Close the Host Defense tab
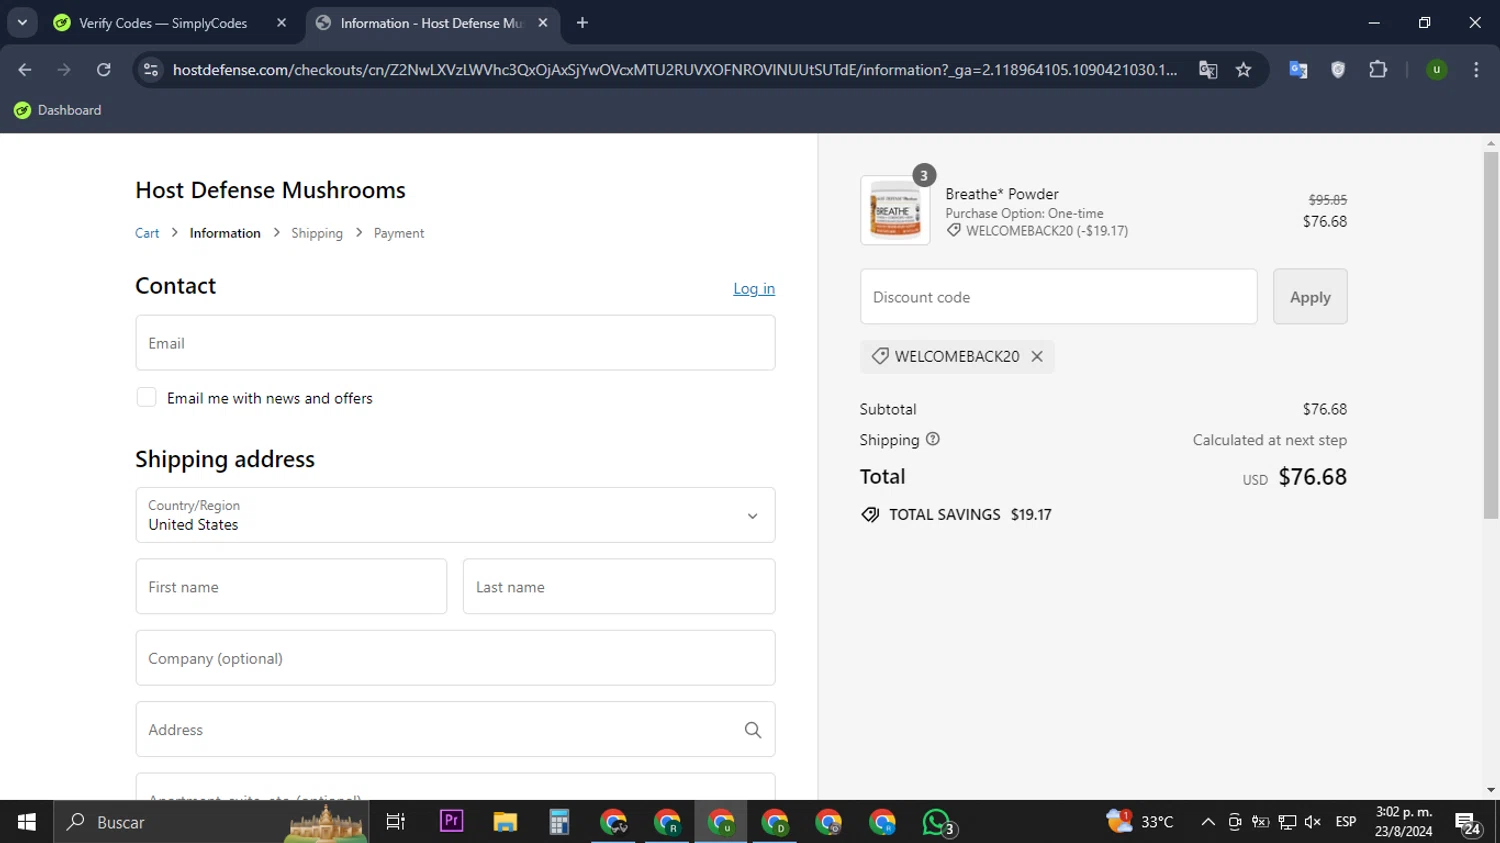Viewport: 1500px width, 843px height. tap(543, 23)
